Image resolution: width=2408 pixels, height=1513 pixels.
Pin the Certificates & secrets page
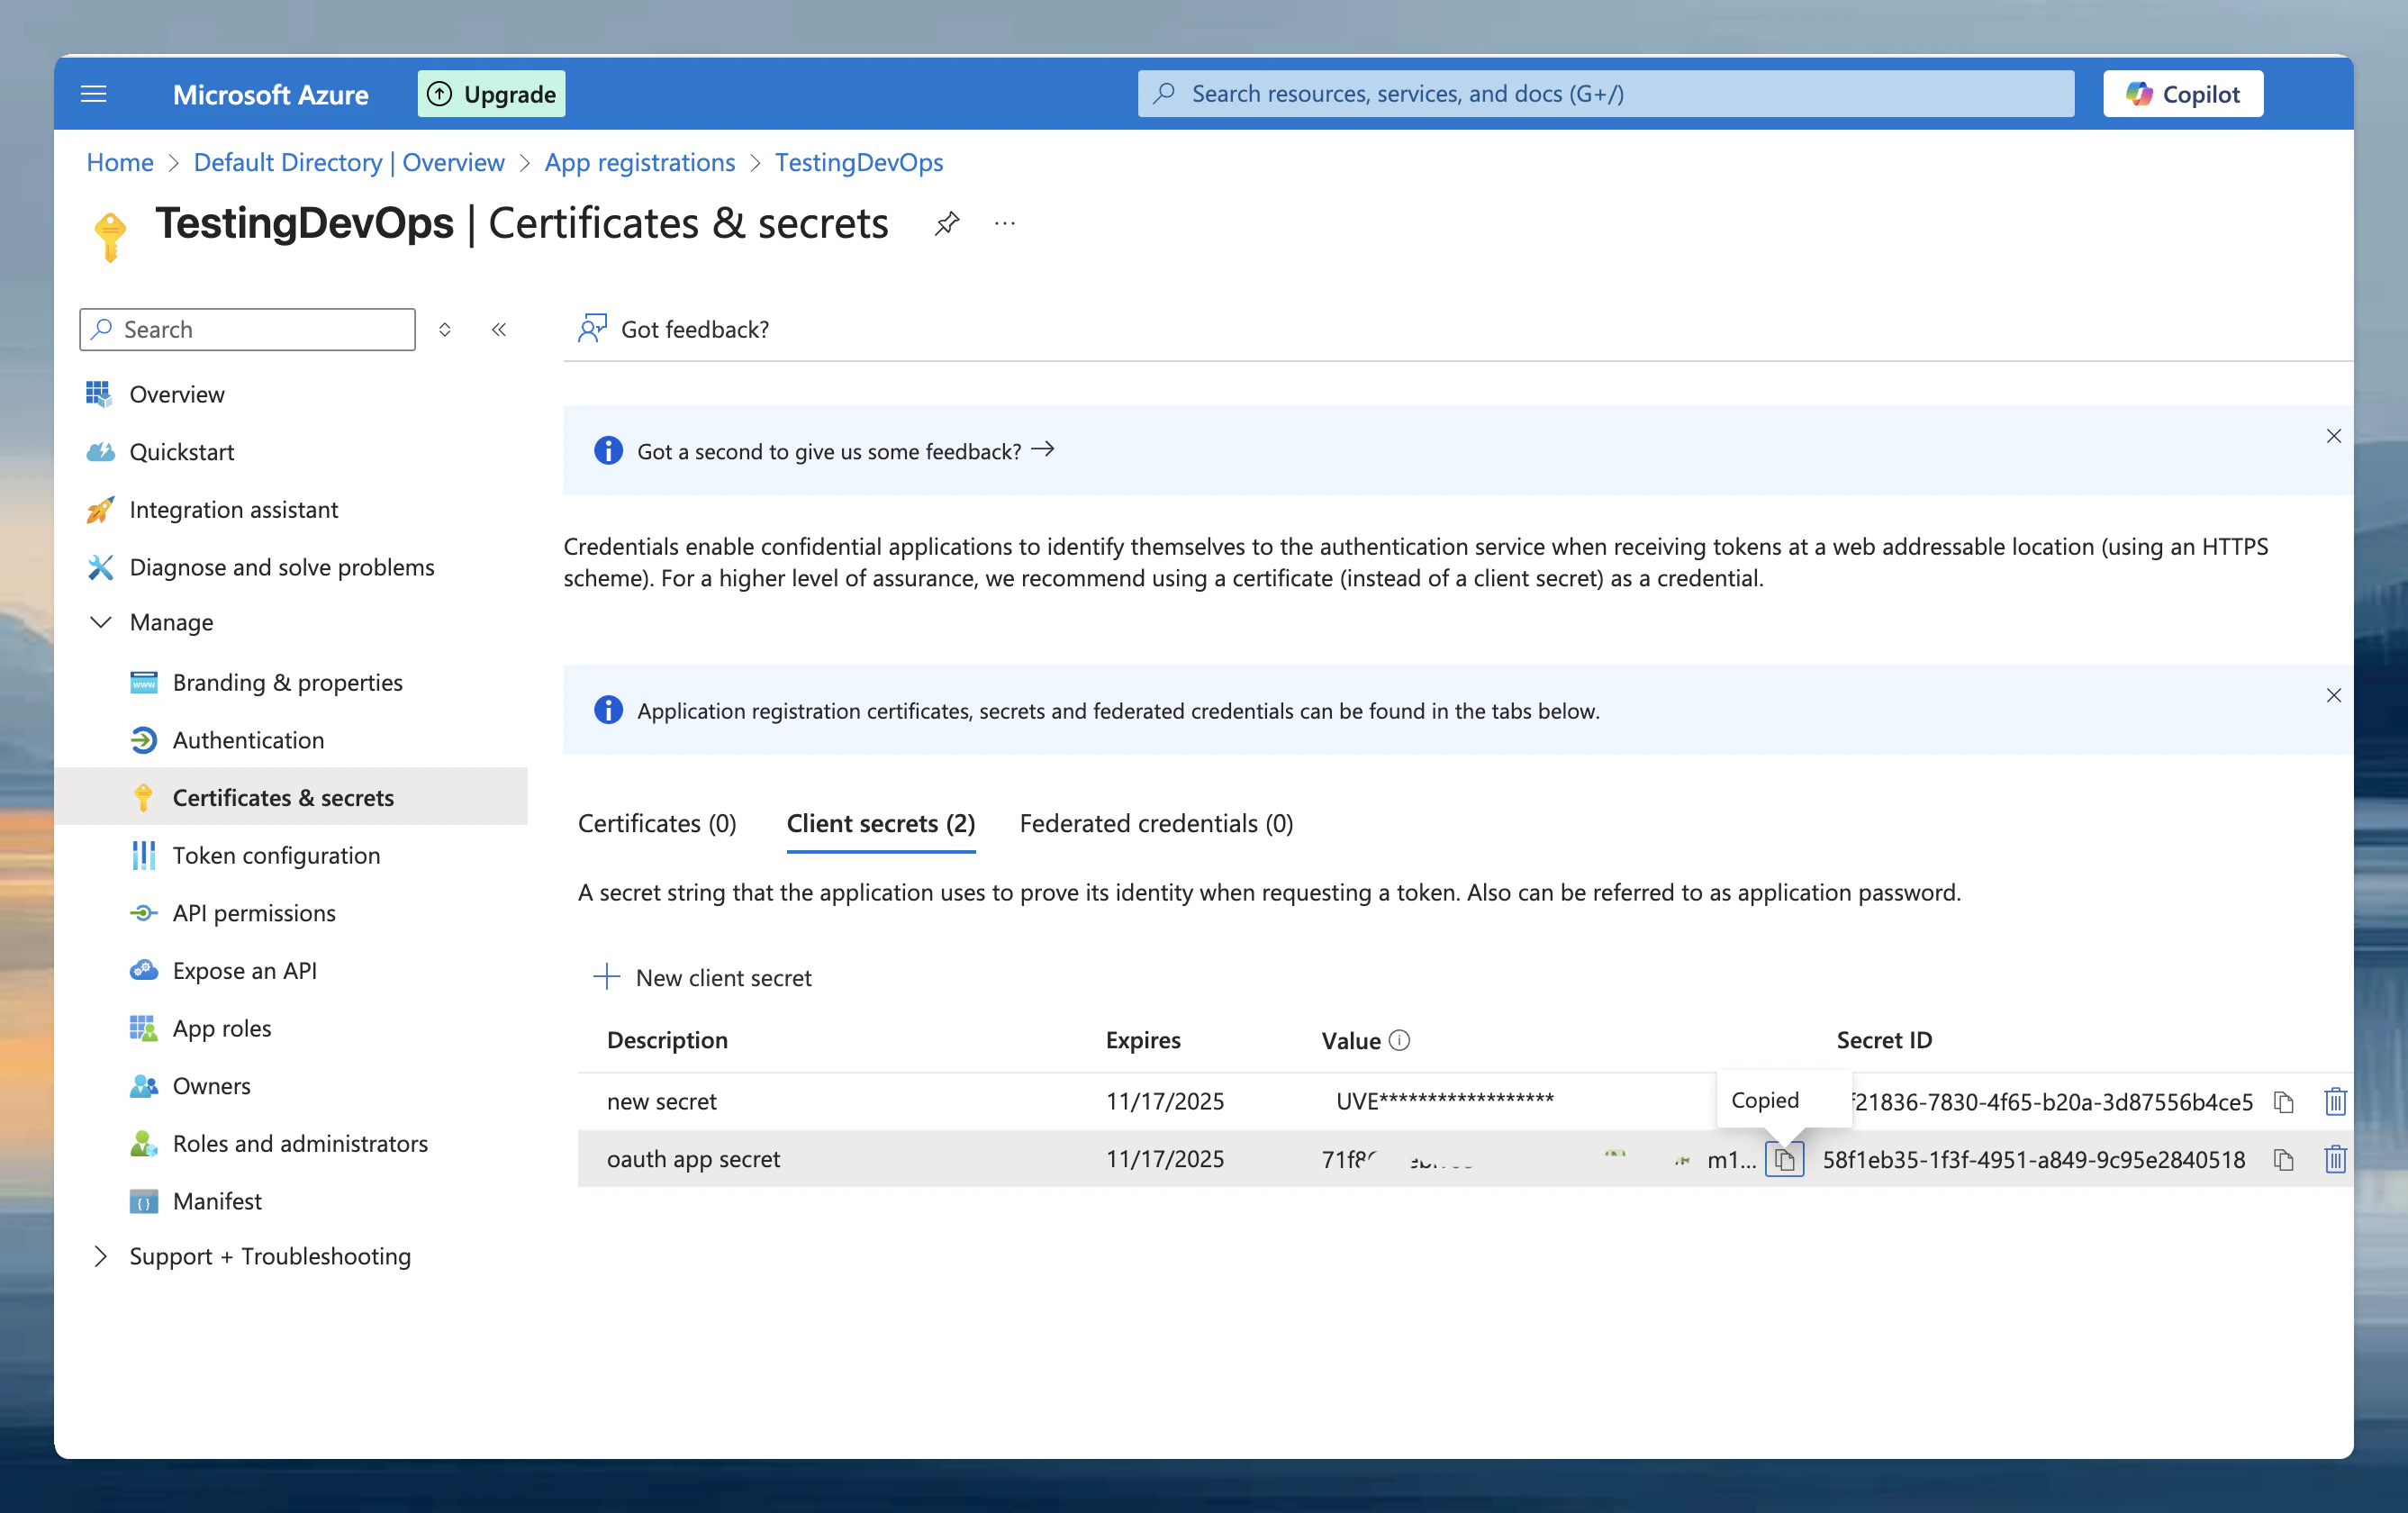tap(946, 223)
